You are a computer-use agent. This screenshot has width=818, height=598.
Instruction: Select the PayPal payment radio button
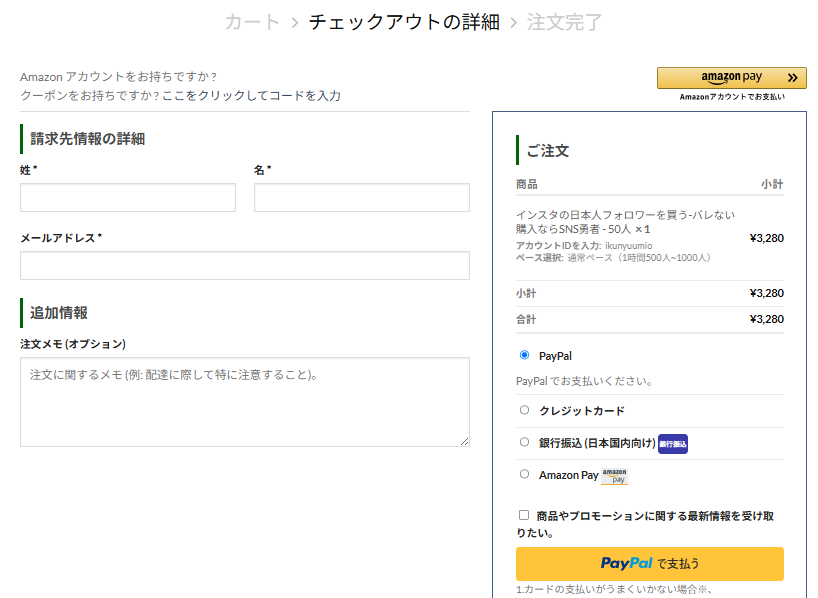(x=525, y=355)
